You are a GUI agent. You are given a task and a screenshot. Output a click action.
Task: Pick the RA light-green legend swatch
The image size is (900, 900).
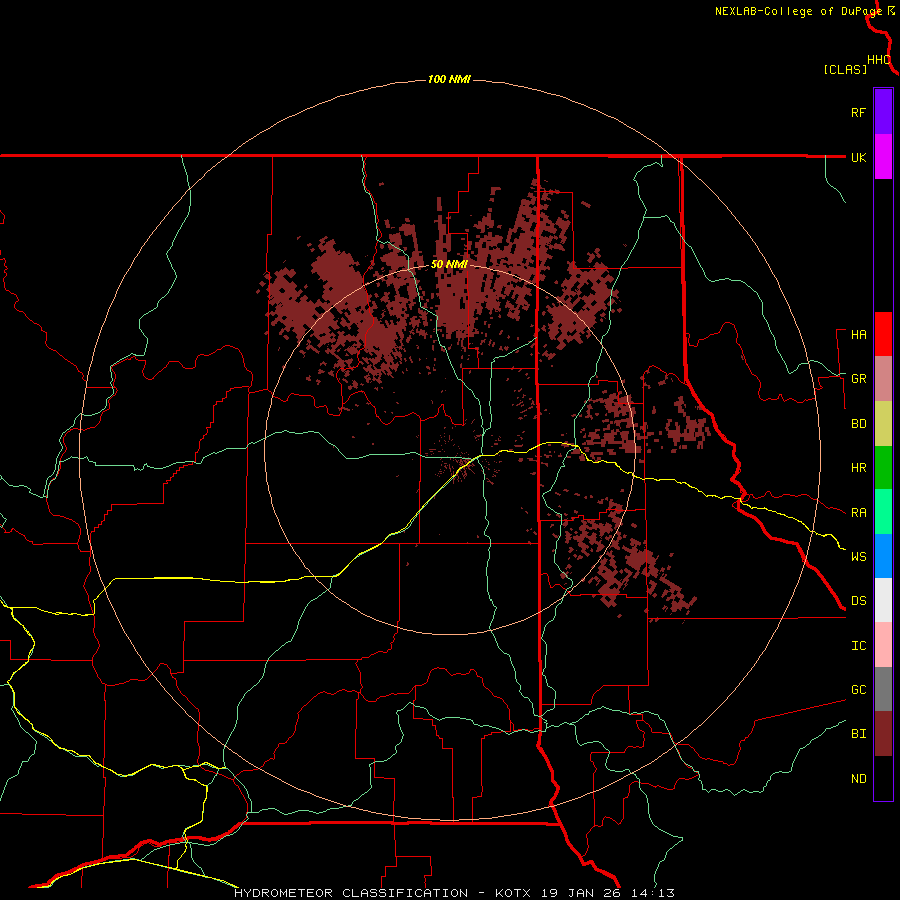tap(883, 512)
